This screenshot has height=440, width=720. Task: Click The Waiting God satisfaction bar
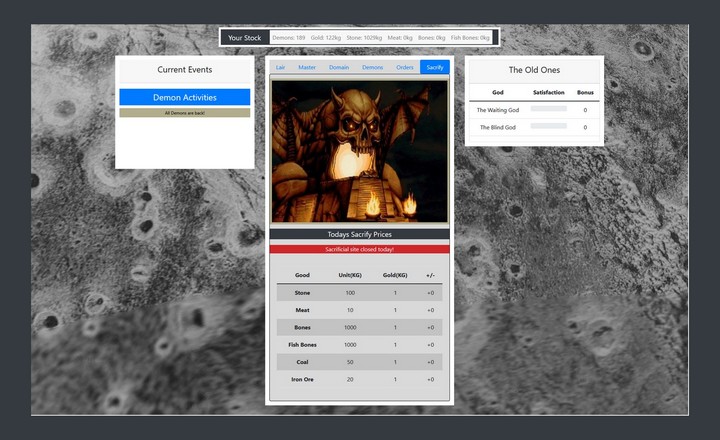pyautogui.click(x=548, y=109)
